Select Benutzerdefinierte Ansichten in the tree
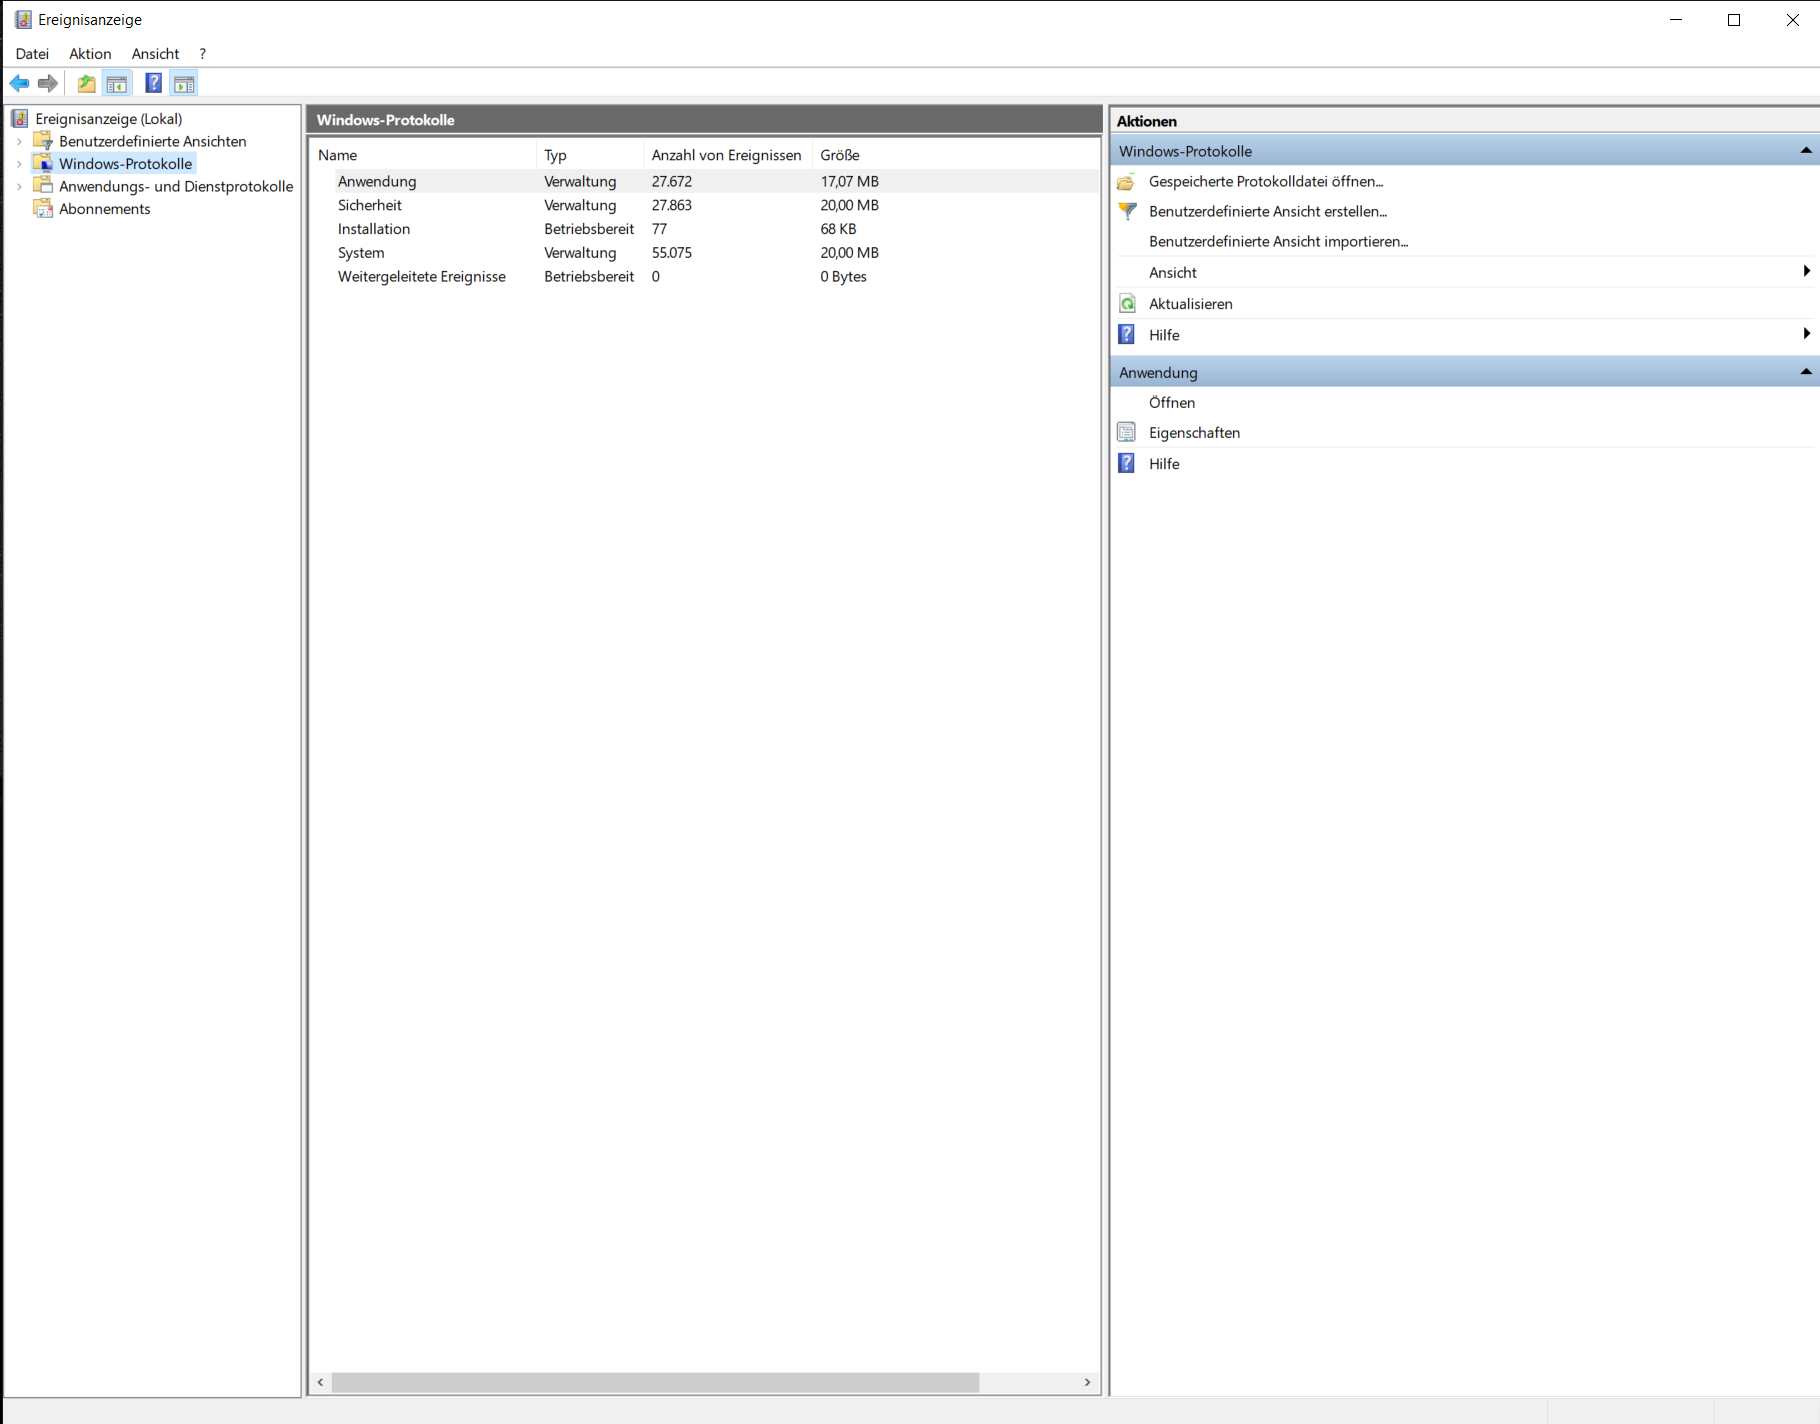1820x1424 pixels. tap(152, 141)
